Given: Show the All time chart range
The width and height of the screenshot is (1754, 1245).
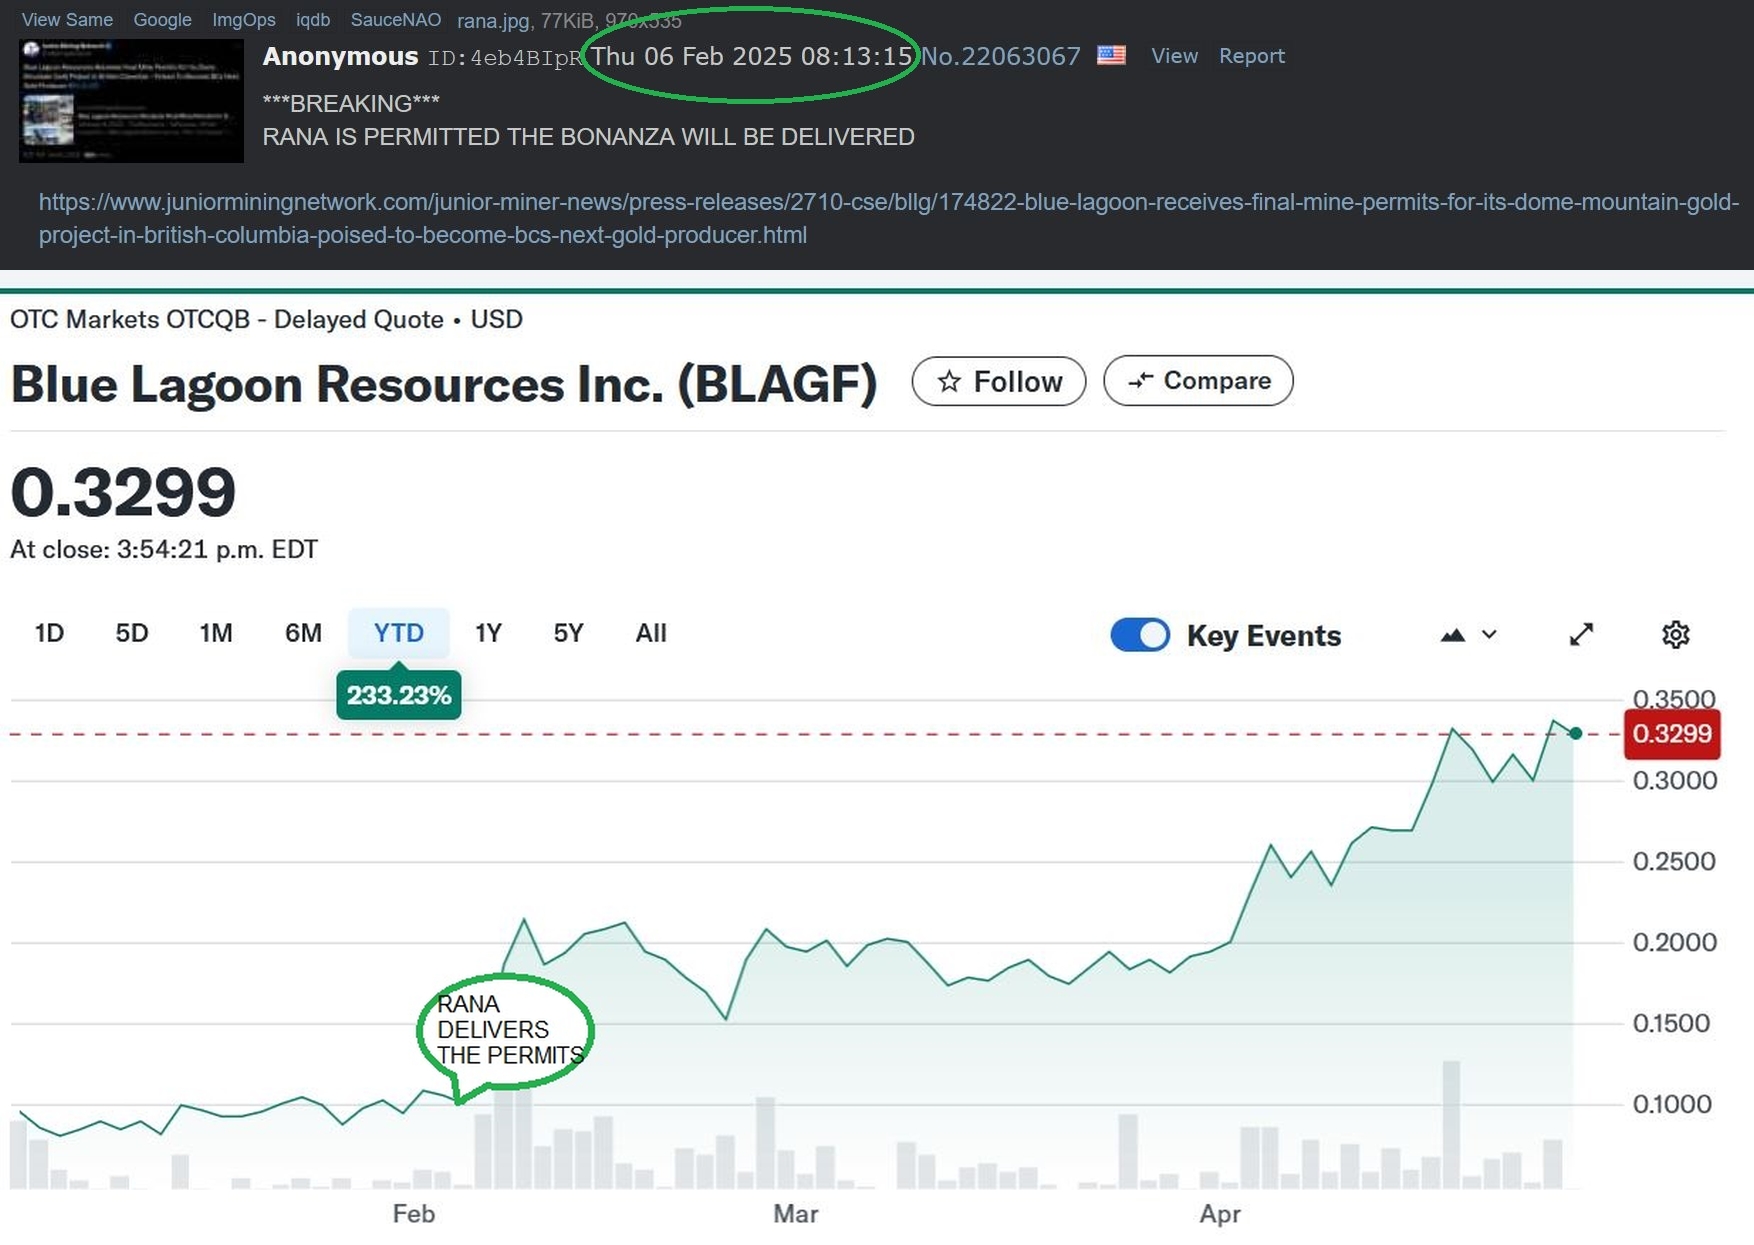Looking at the screenshot, I should pyautogui.click(x=651, y=633).
